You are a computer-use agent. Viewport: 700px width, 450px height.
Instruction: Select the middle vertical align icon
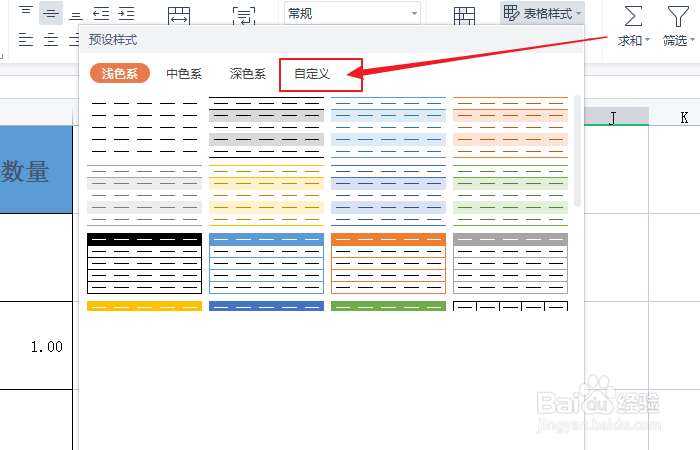point(51,13)
